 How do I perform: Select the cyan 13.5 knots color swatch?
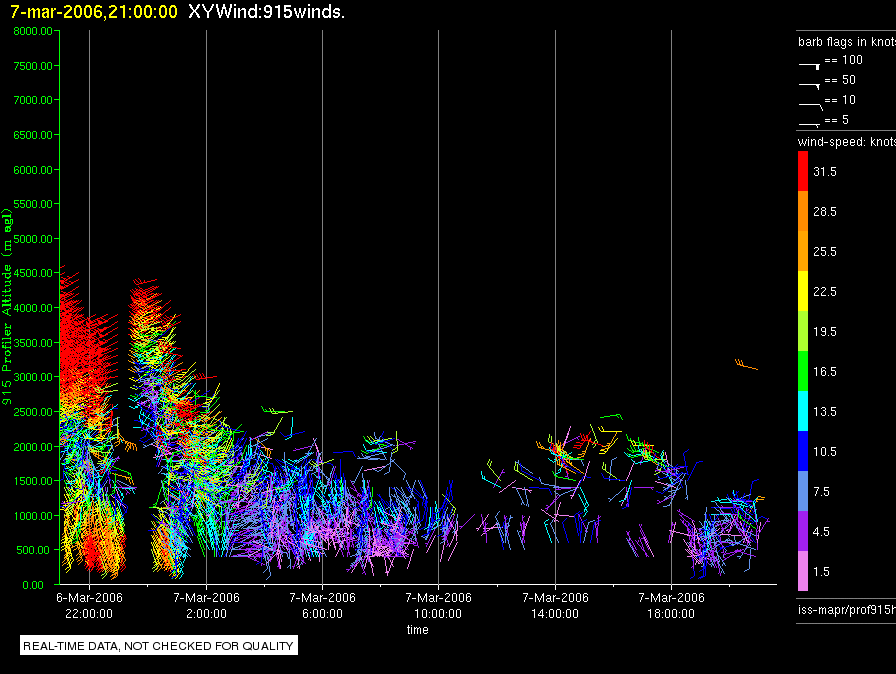(803, 411)
